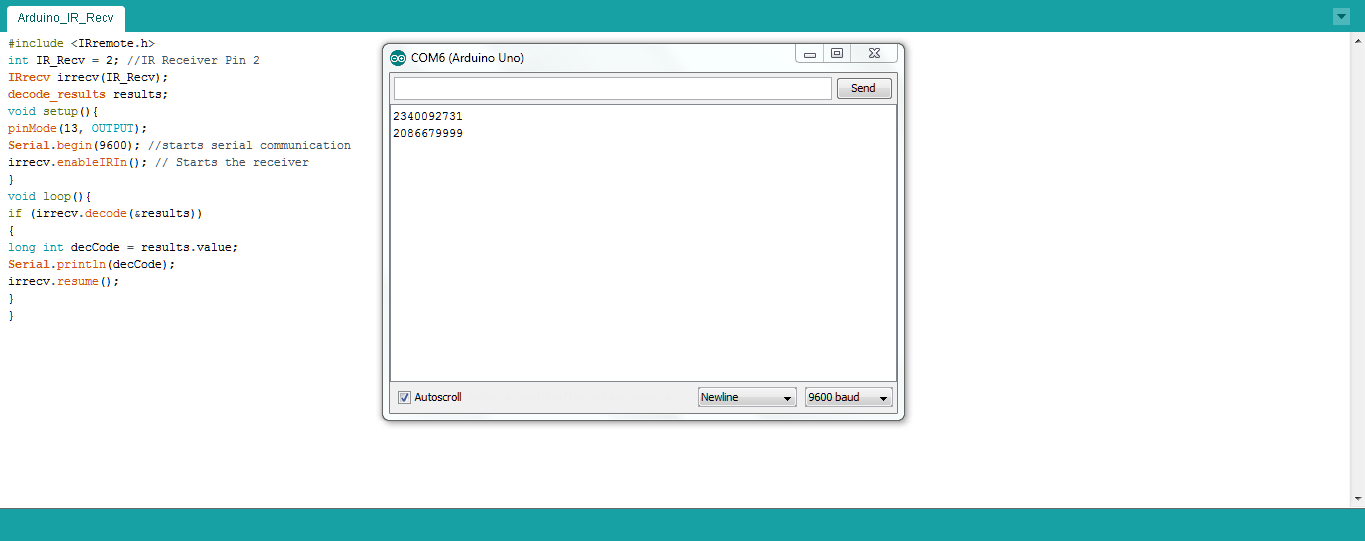Click the line int IR_Recv = 2
Screen dimensions: 1365x541
pos(134,61)
